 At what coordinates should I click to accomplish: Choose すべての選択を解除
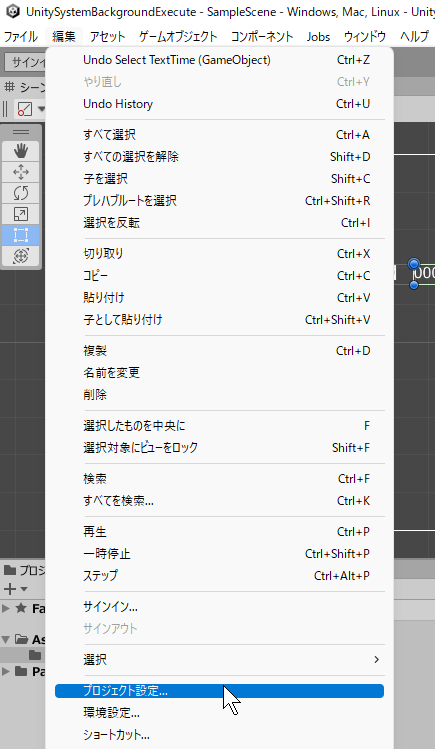coord(220,157)
